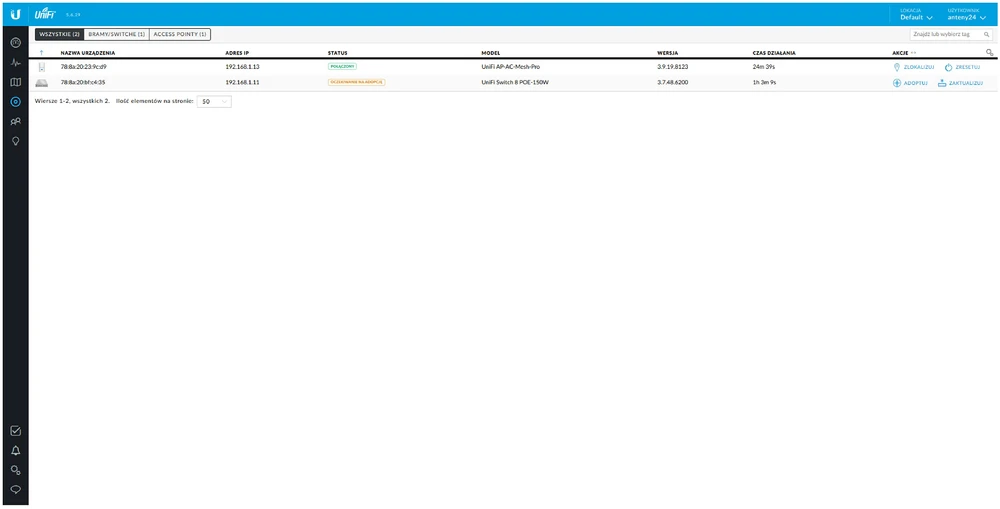The width and height of the screenshot is (1000, 509).
Task: Open the Alerts bell icon in sidebar
Action: pyautogui.click(x=15, y=450)
